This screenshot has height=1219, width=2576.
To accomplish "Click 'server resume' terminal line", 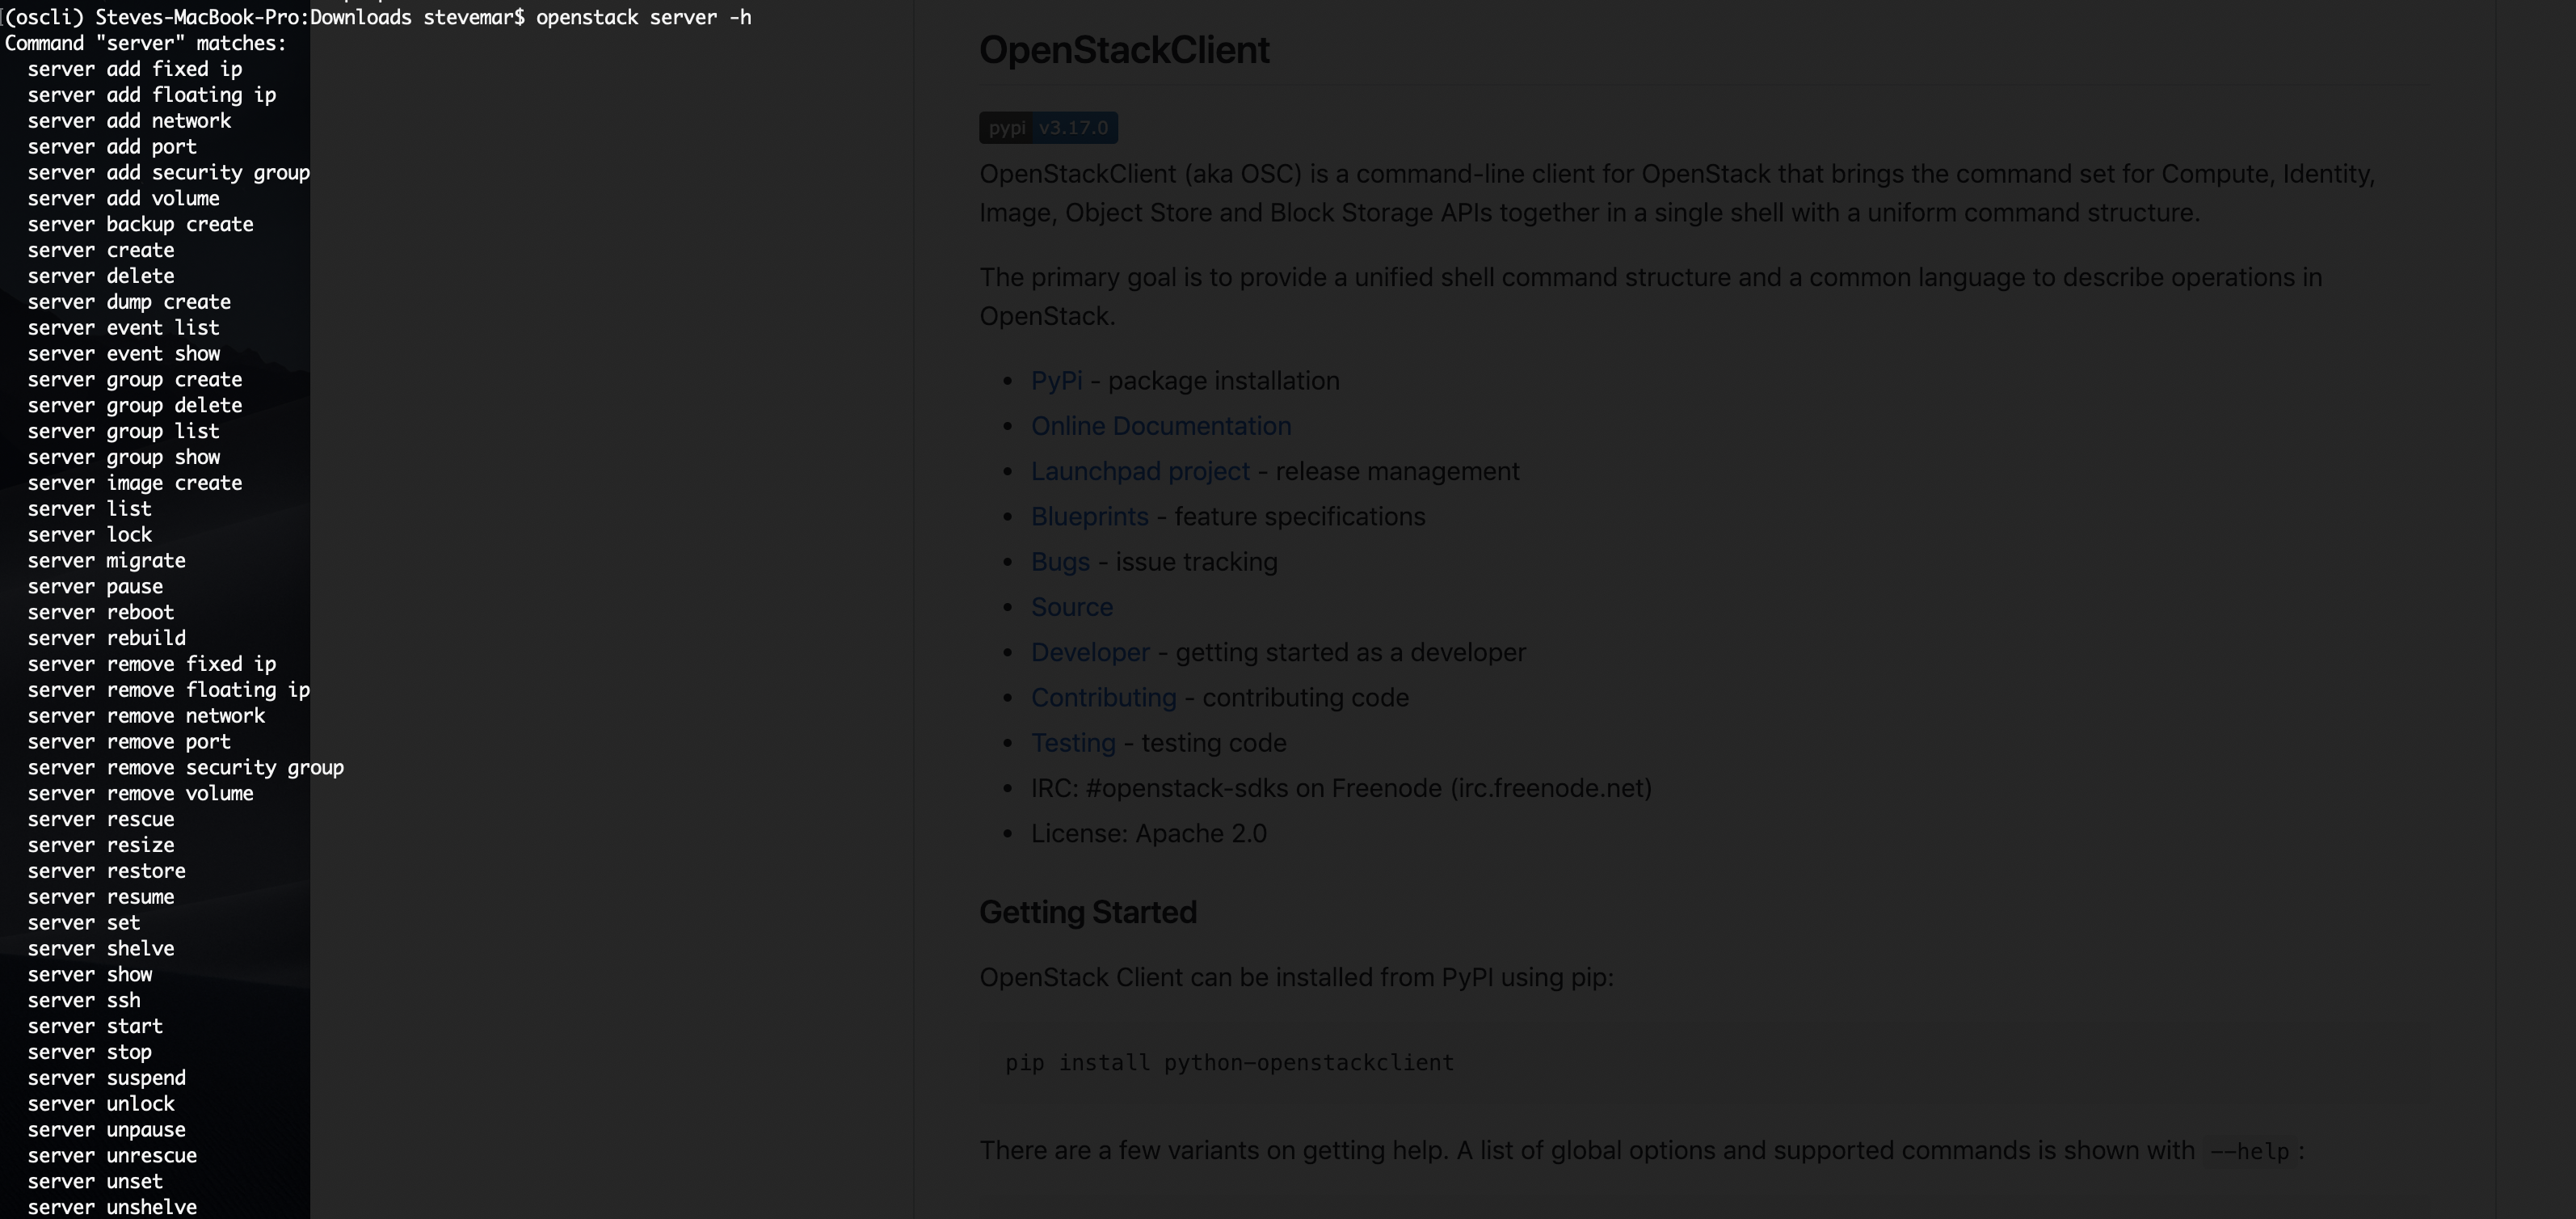I will [x=101, y=897].
